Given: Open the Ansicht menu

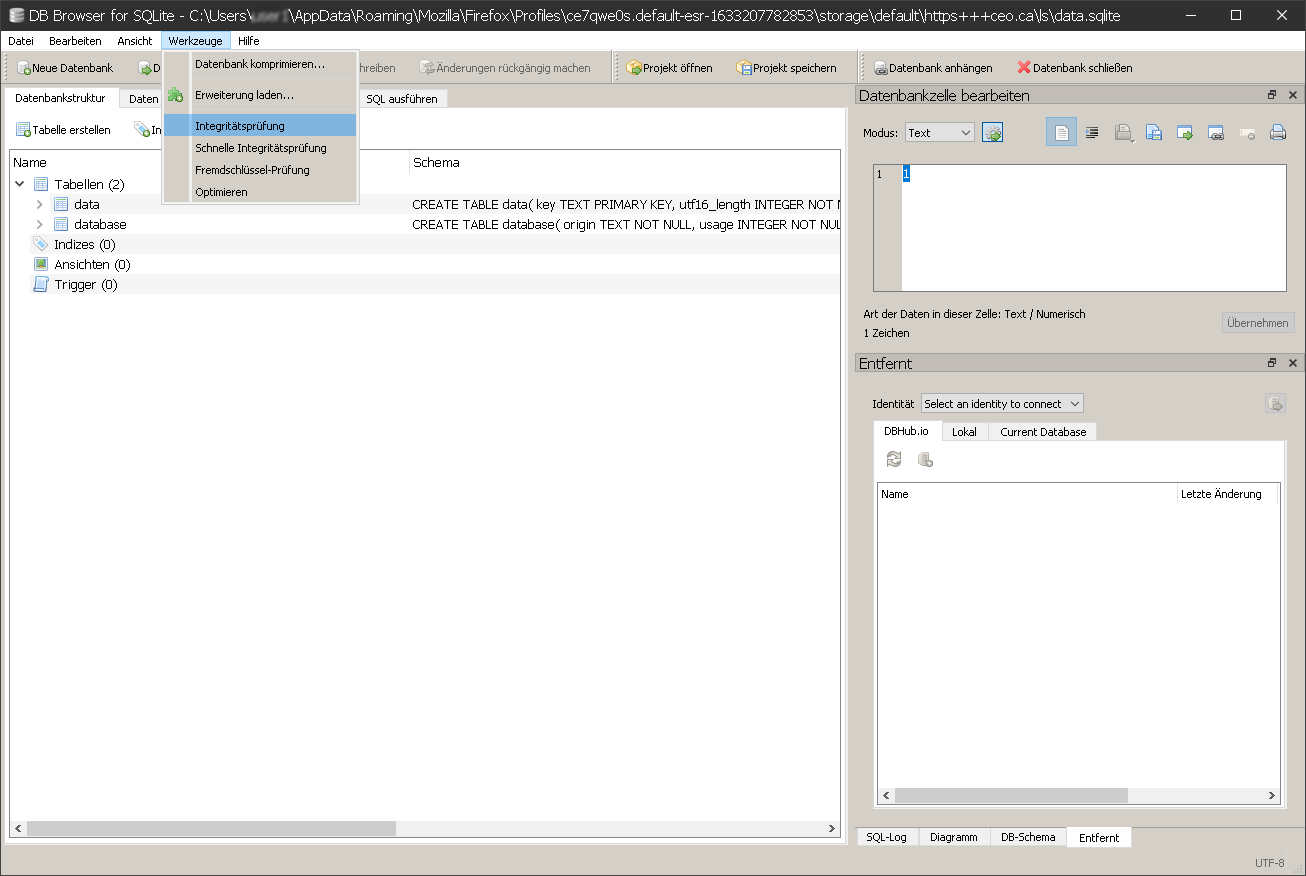Looking at the screenshot, I should point(135,41).
